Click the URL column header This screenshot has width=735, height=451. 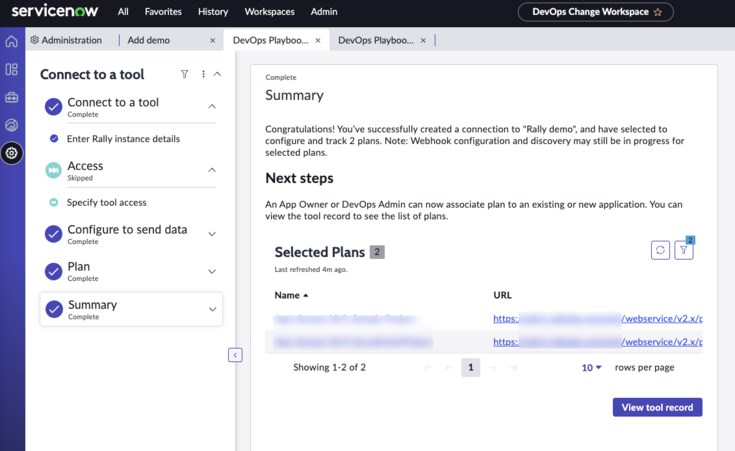[502, 295]
